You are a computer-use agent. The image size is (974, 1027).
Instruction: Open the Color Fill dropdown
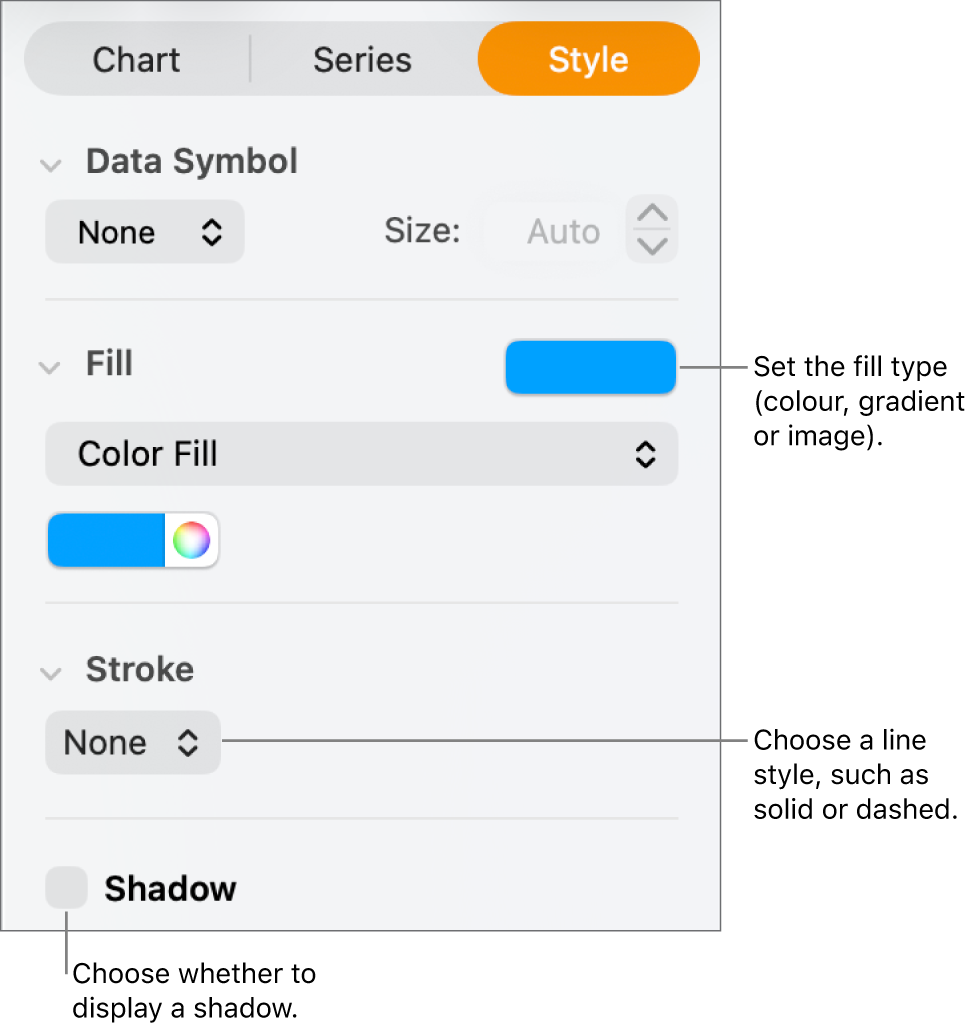click(x=361, y=454)
